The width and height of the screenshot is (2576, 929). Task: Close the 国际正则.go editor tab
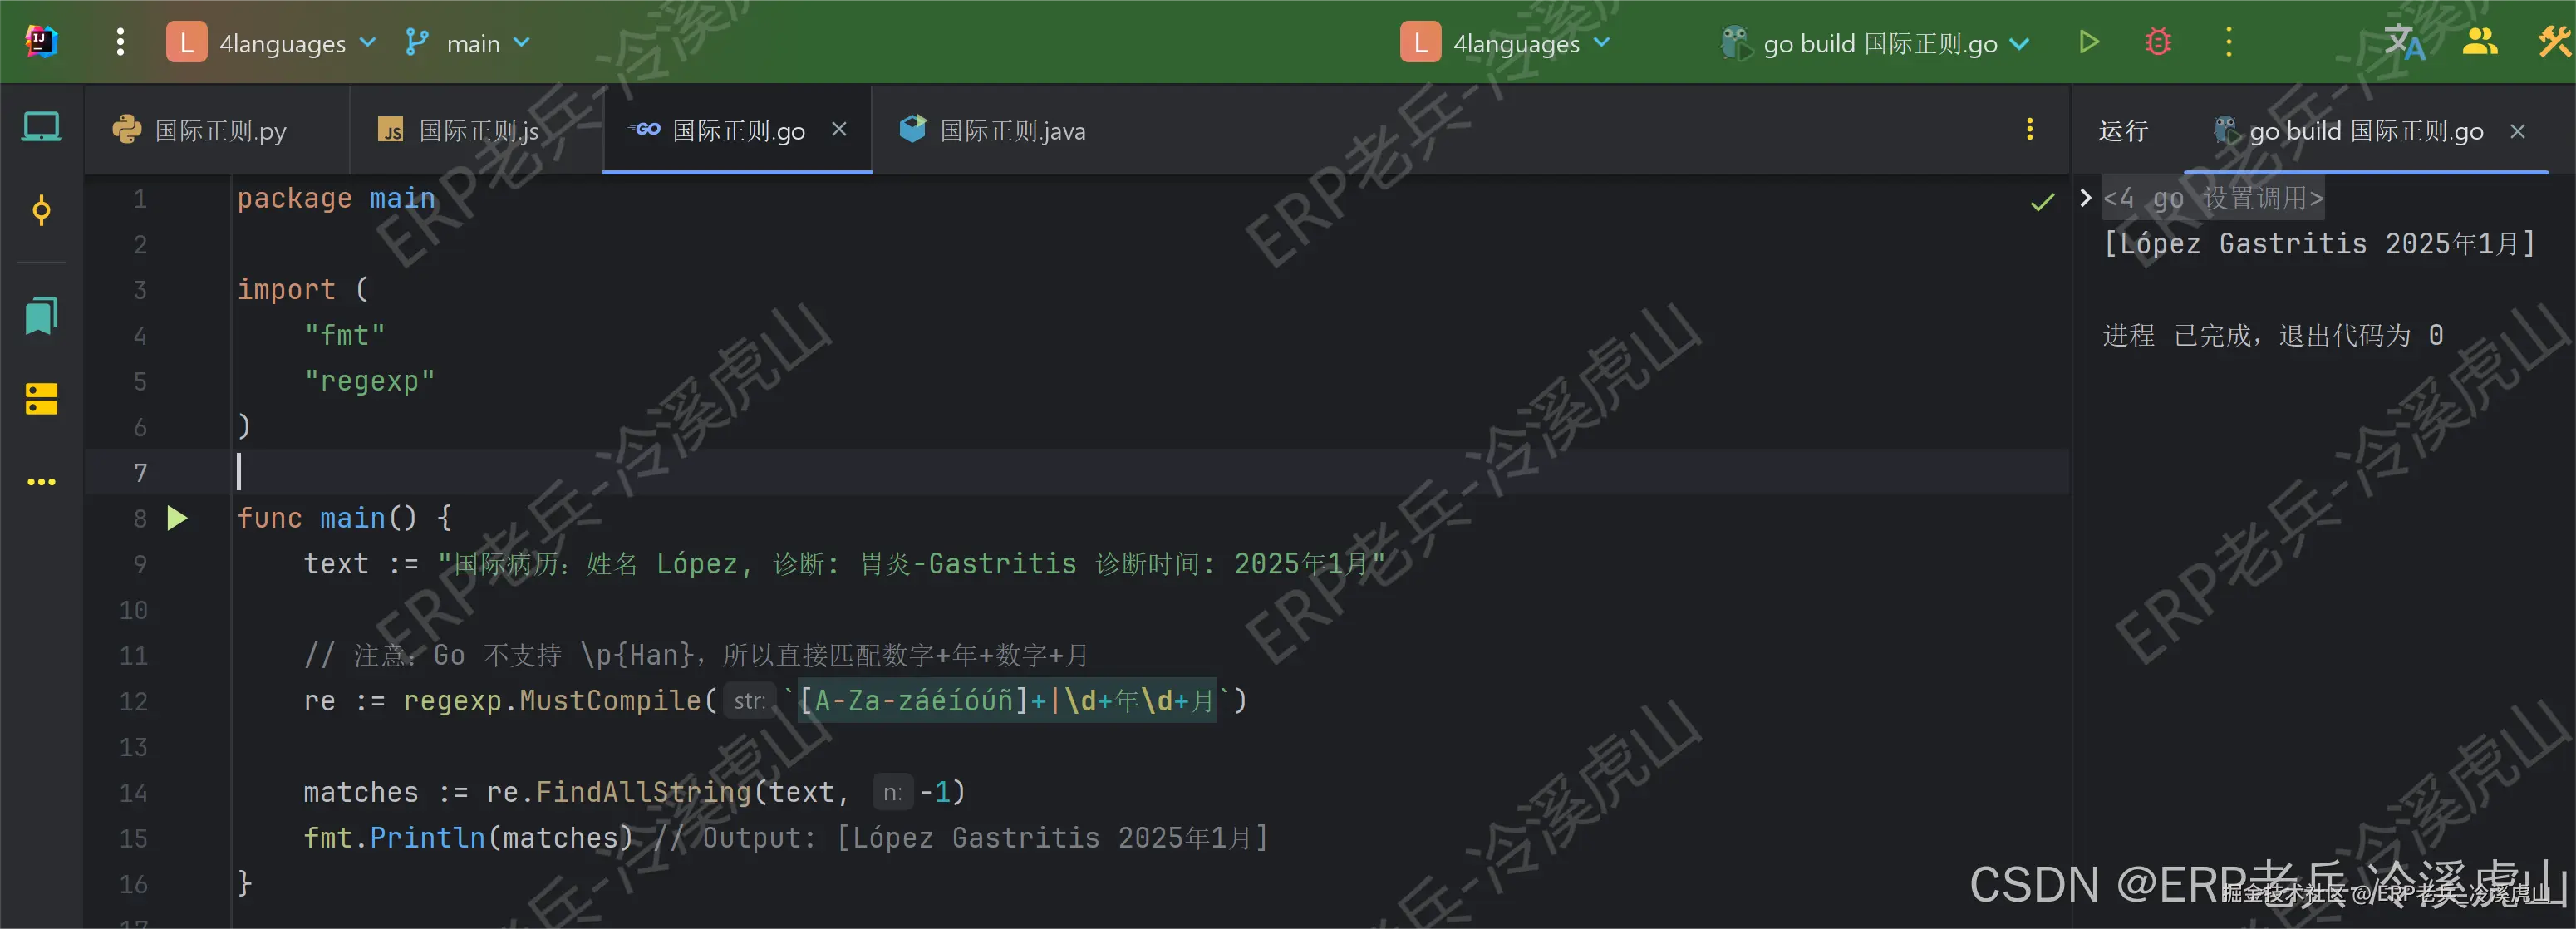[x=839, y=130]
